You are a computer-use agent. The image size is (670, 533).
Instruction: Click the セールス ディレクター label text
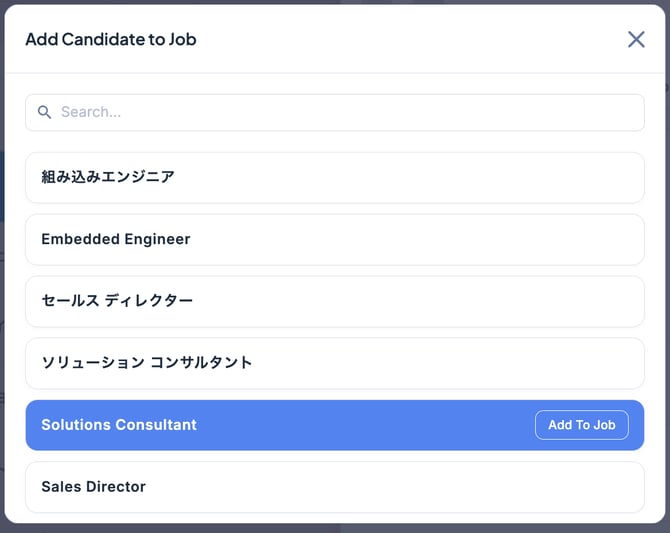click(x=117, y=301)
